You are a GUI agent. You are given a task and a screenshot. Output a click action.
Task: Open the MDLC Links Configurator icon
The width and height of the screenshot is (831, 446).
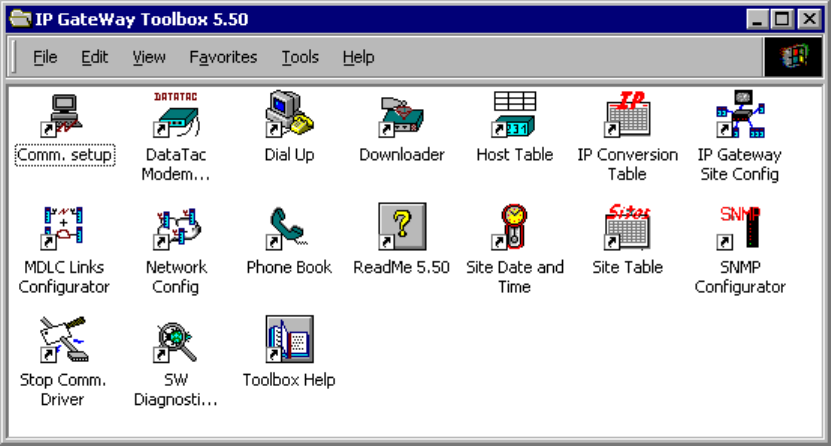pos(64,227)
